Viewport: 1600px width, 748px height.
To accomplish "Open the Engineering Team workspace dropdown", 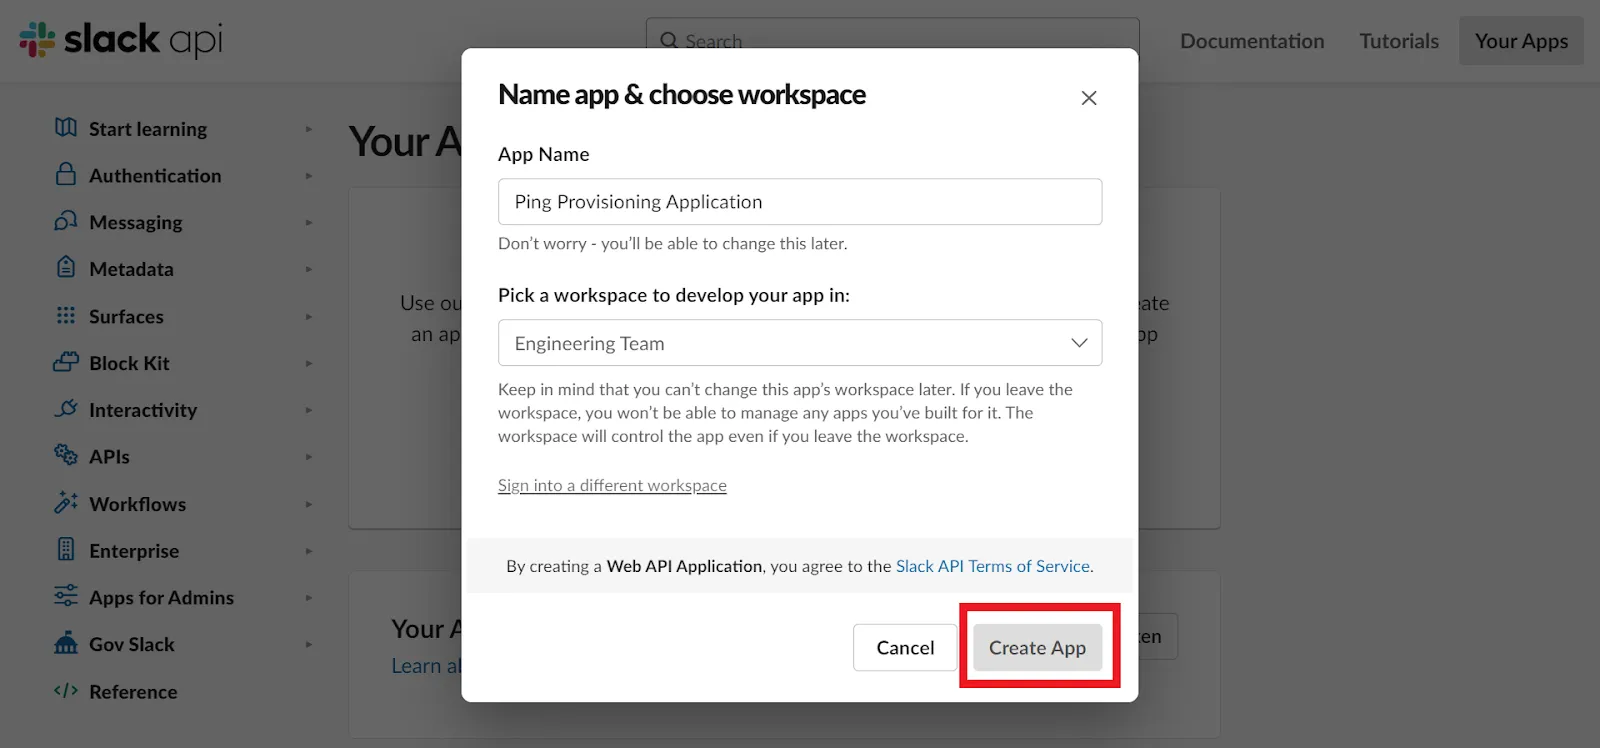I will (800, 343).
